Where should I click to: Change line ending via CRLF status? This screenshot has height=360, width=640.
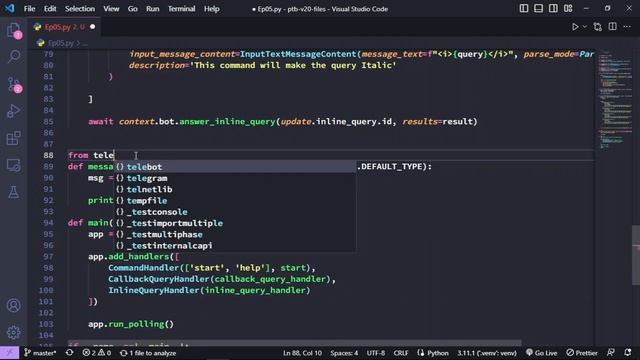tap(401, 353)
